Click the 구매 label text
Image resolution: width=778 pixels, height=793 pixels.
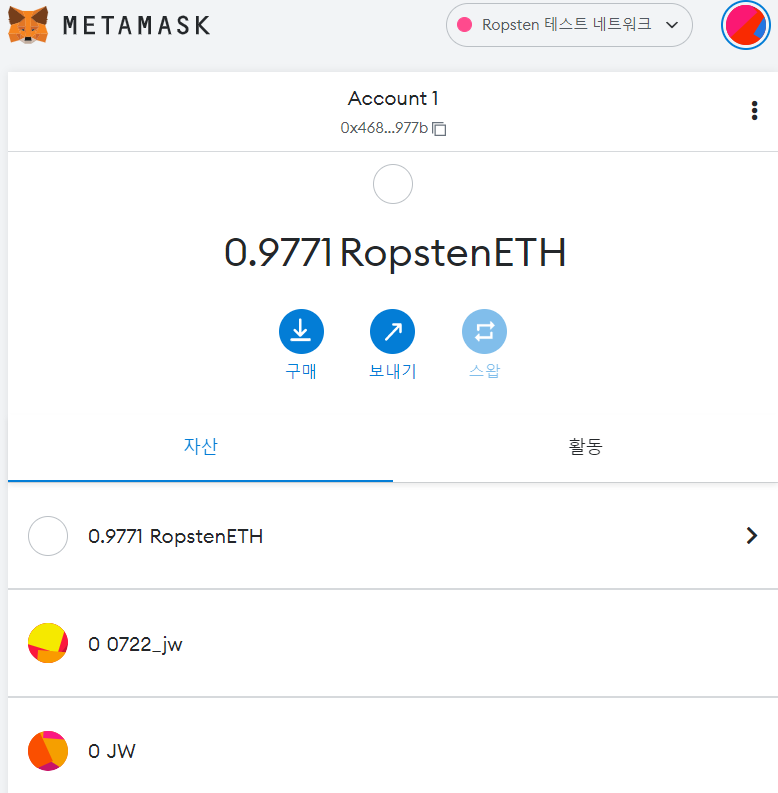click(x=301, y=371)
